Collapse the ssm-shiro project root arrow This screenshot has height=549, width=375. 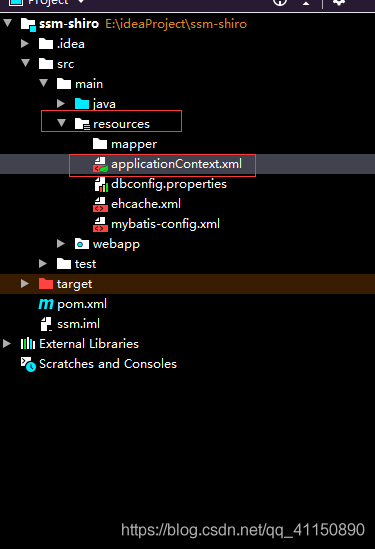[x=7, y=23]
